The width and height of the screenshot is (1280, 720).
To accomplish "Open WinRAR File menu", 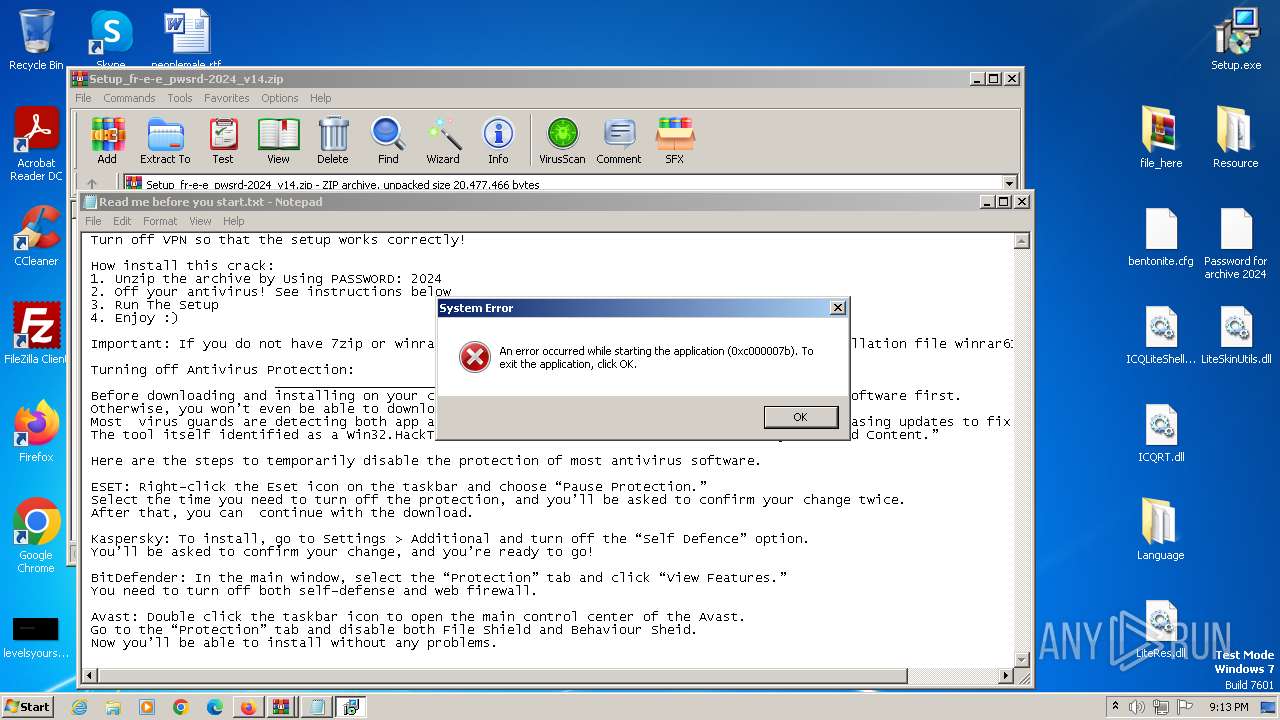I will click(x=83, y=98).
